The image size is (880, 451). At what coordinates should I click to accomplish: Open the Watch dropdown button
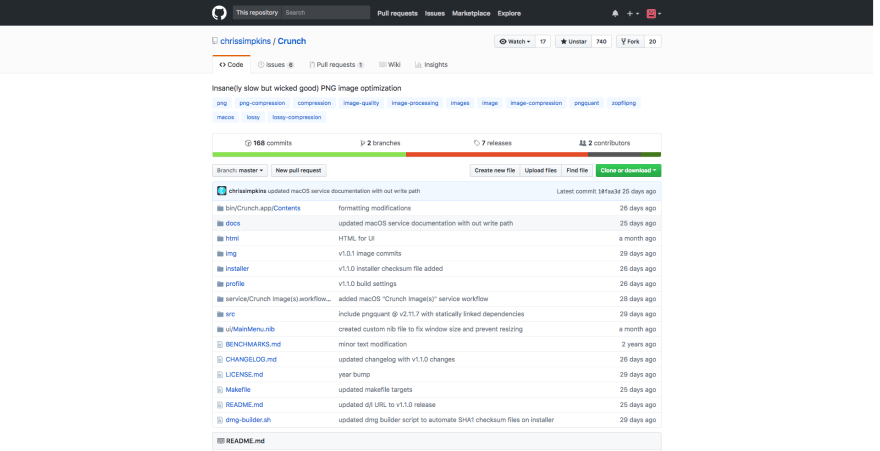515,42
